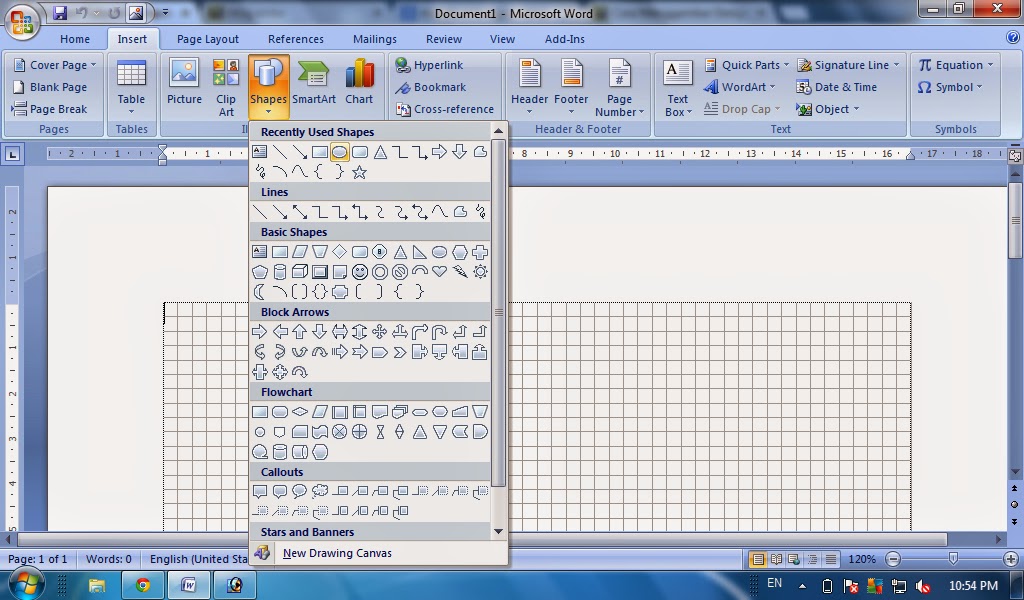The height and width of the screenshot is (600, 1024).
Task: Insert a Bookmark
Action: 431,87
